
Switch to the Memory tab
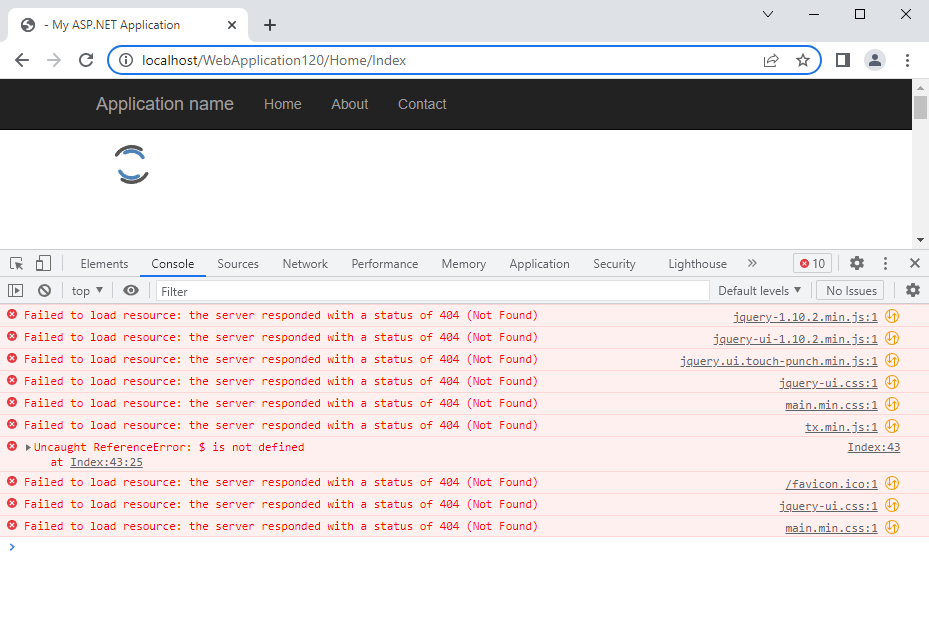pyautogui.click(x=463, y=264)
